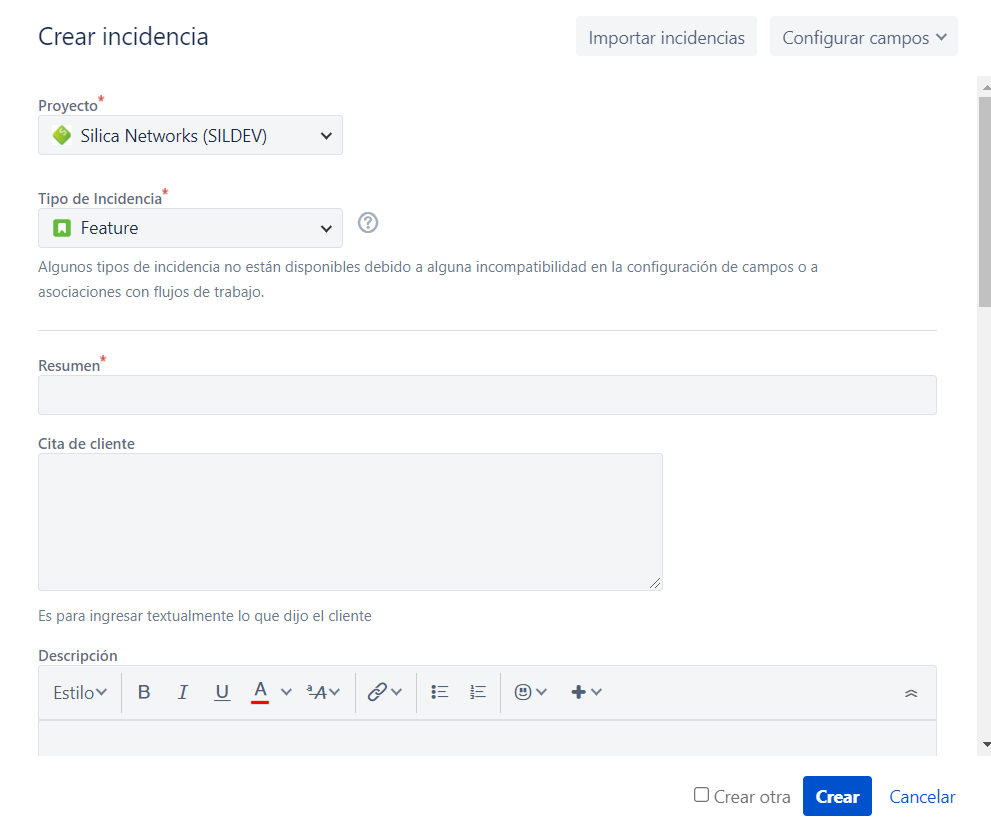Apply underline formatting in the editor
991x835 pixels.
[x=222, y=692]
